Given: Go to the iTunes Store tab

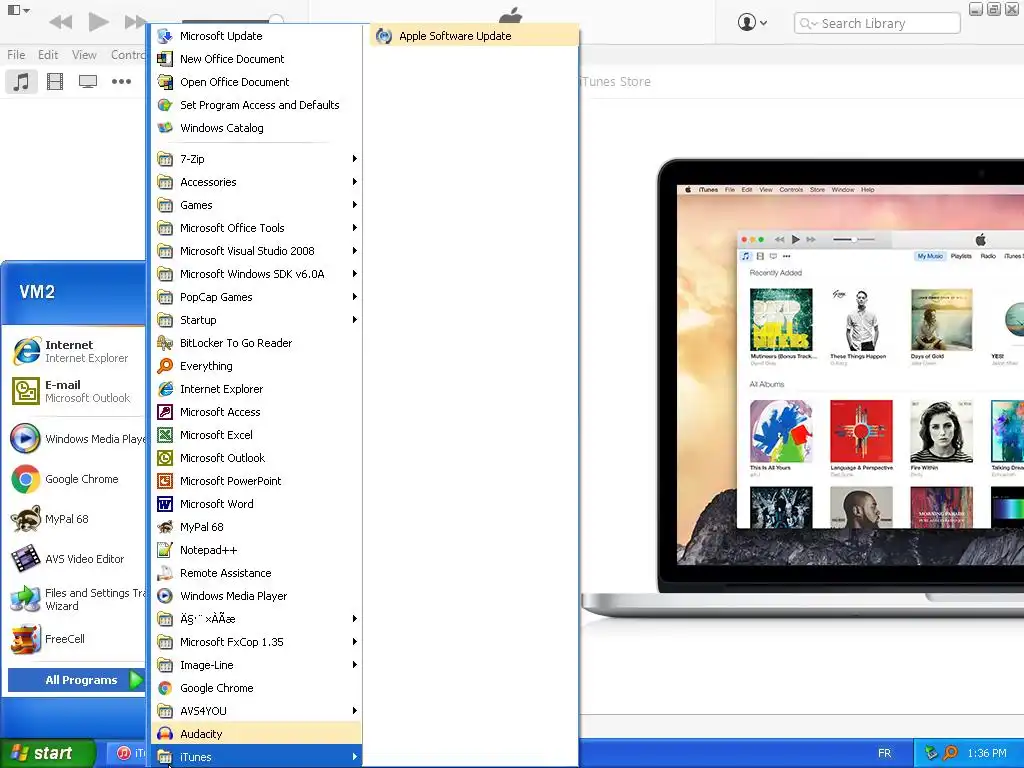Looking at the screenshot, I should (x=615, y=82).
